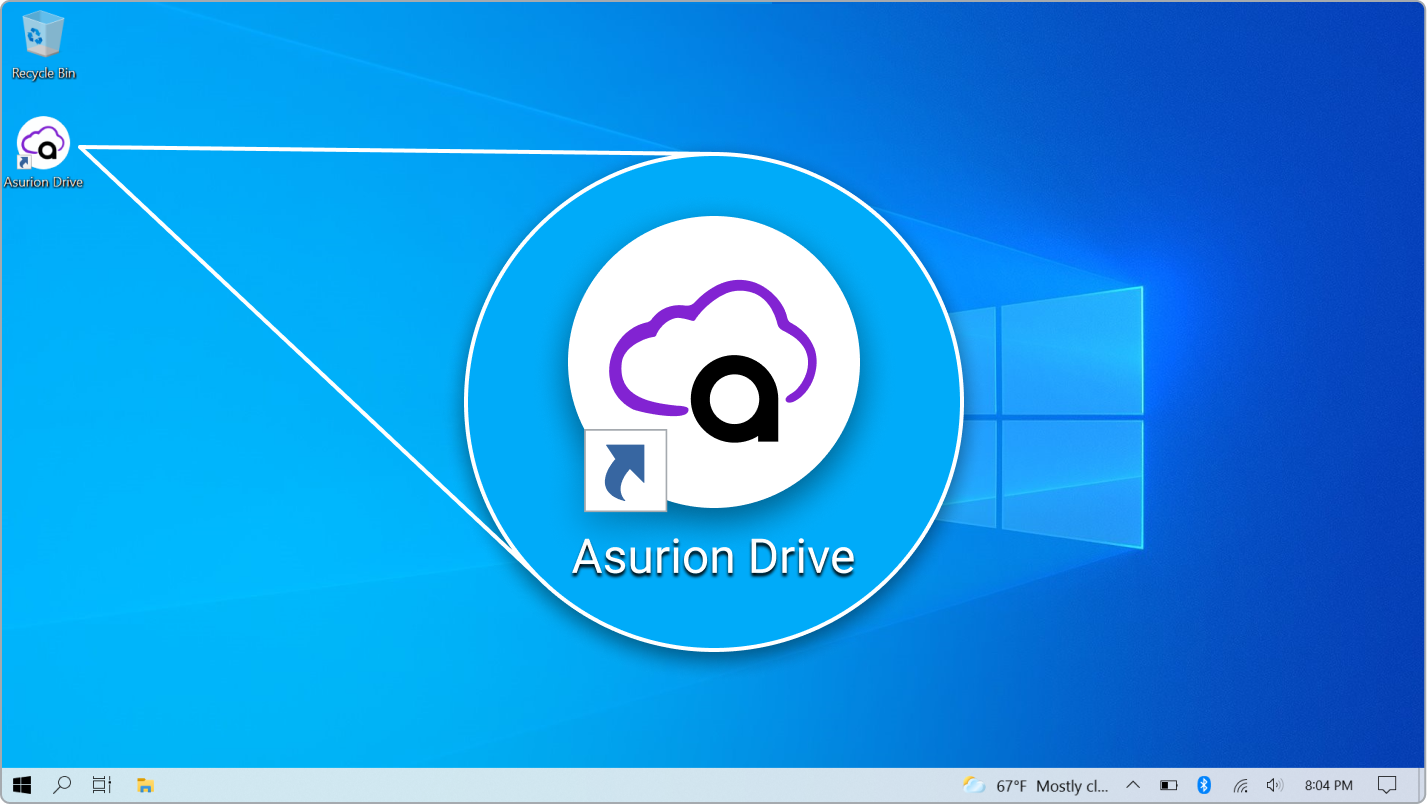The width and height of the screenshot is (1427, 804).
Task: Launch File Explorer from the taskbar
Action: pos(145,785)
